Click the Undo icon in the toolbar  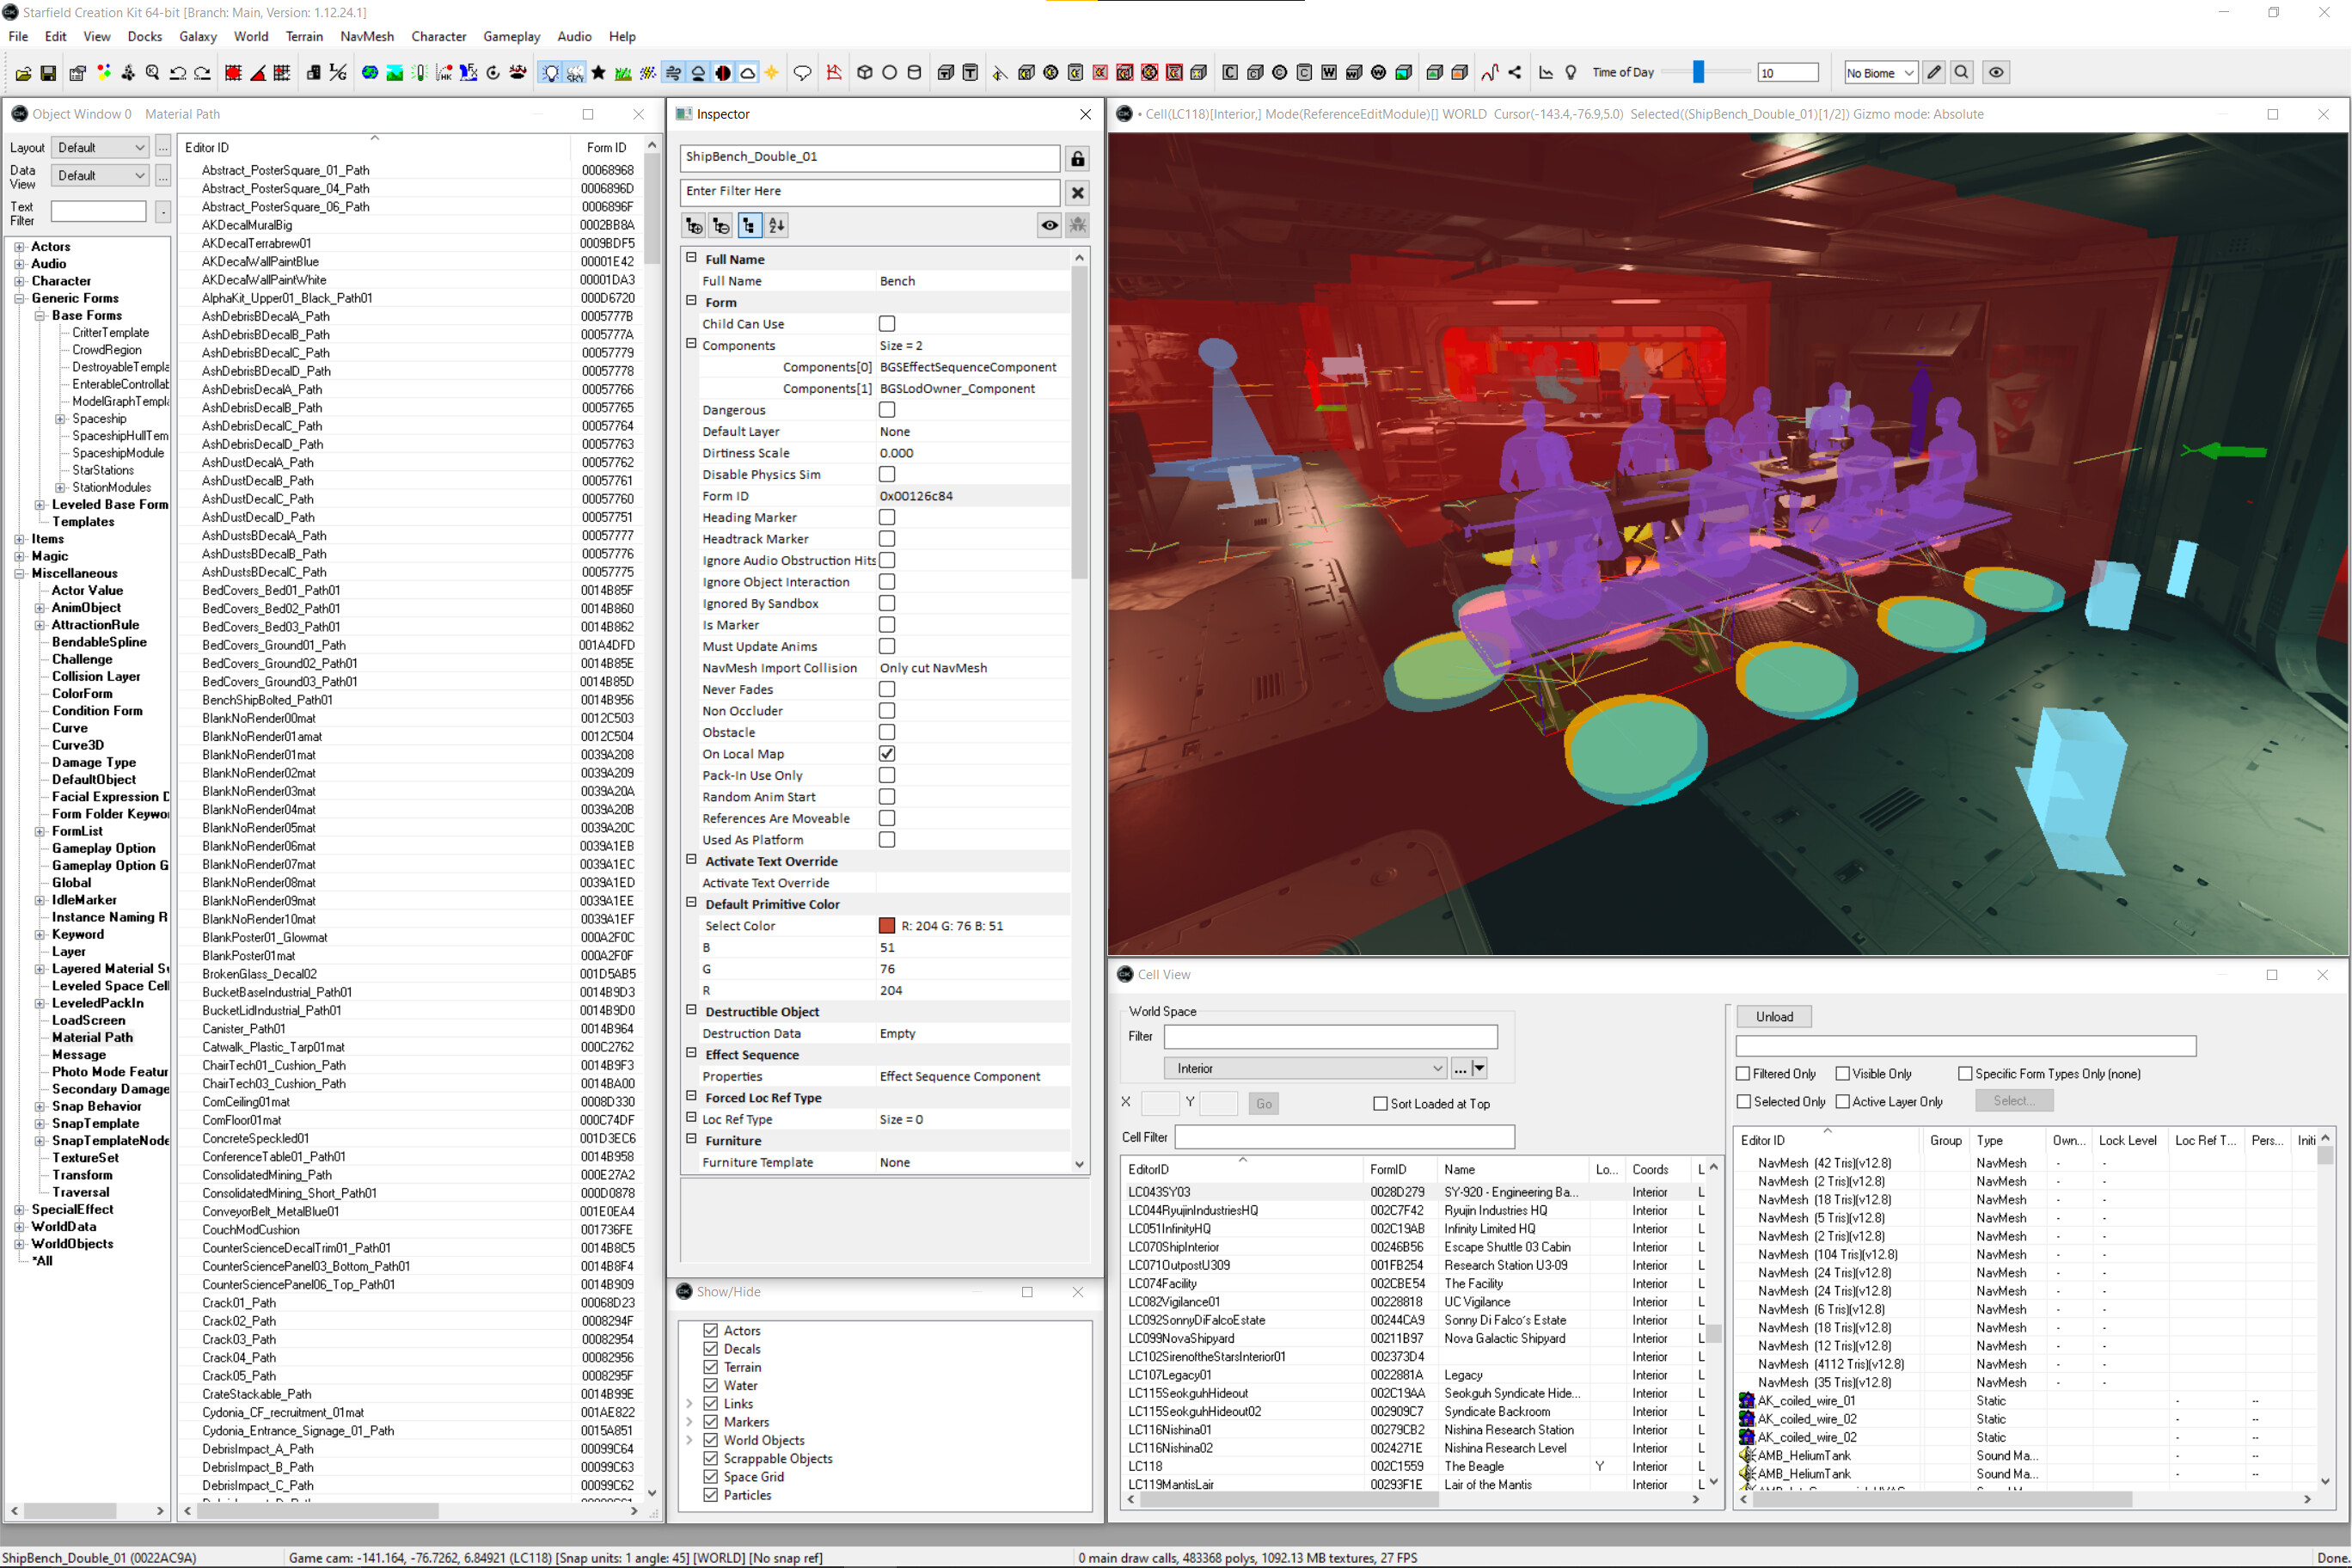(x=179, y=72)
